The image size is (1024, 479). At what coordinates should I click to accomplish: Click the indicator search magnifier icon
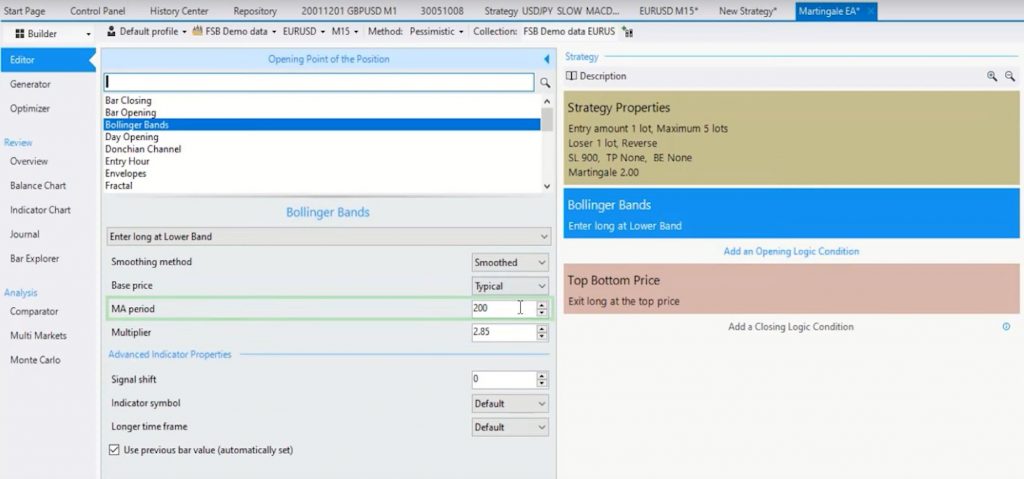pyautogui.click(x=545, y=83)
